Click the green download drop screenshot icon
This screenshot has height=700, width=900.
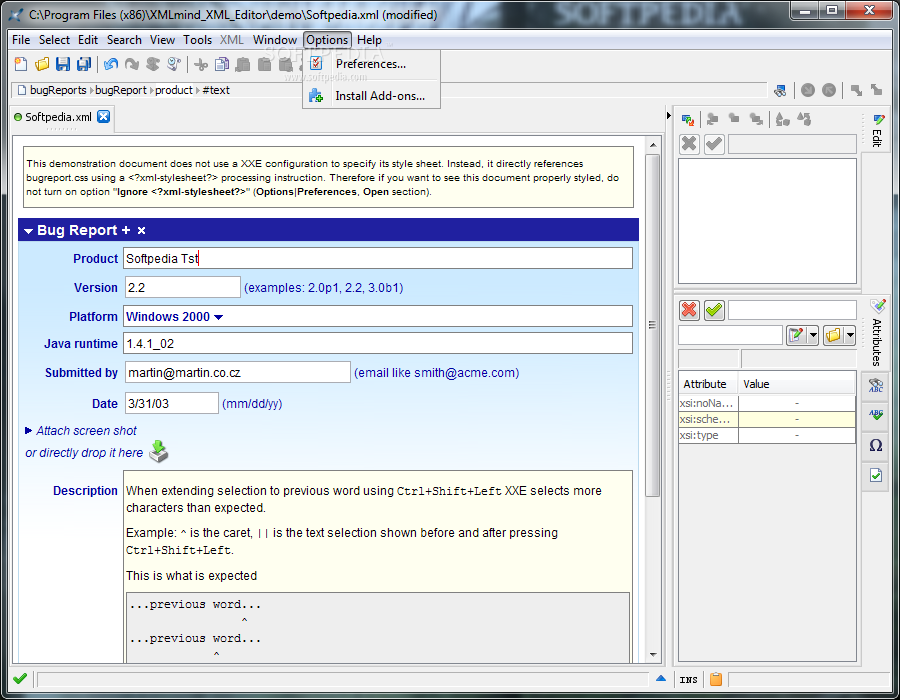click(158, 452)
